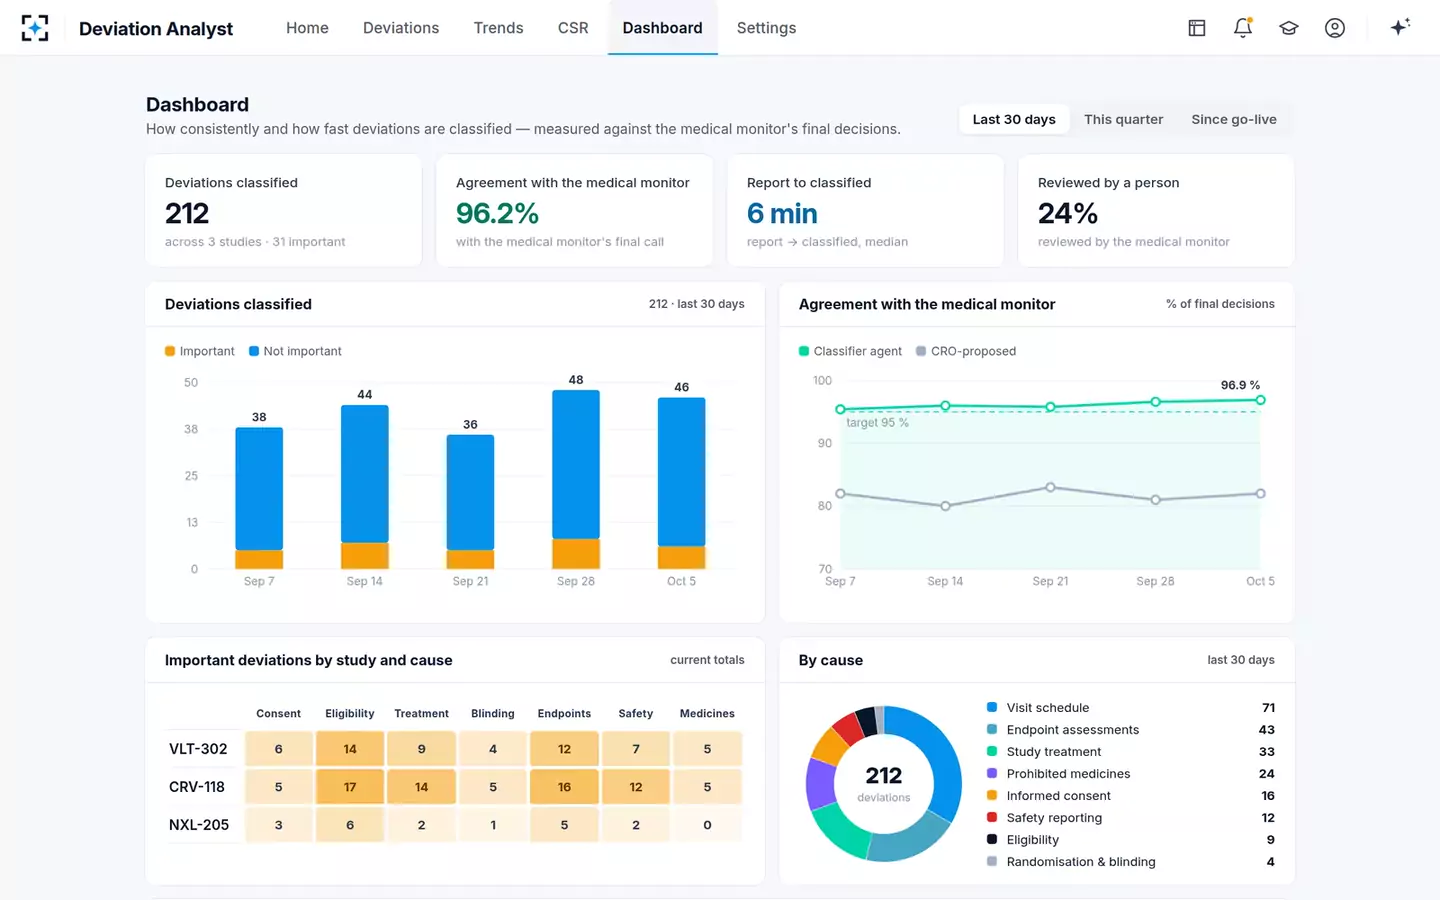This screenshot has height=900, width=1440.
Task: Click Safety reporting red color swatch
Action: (x=992, y=817)
